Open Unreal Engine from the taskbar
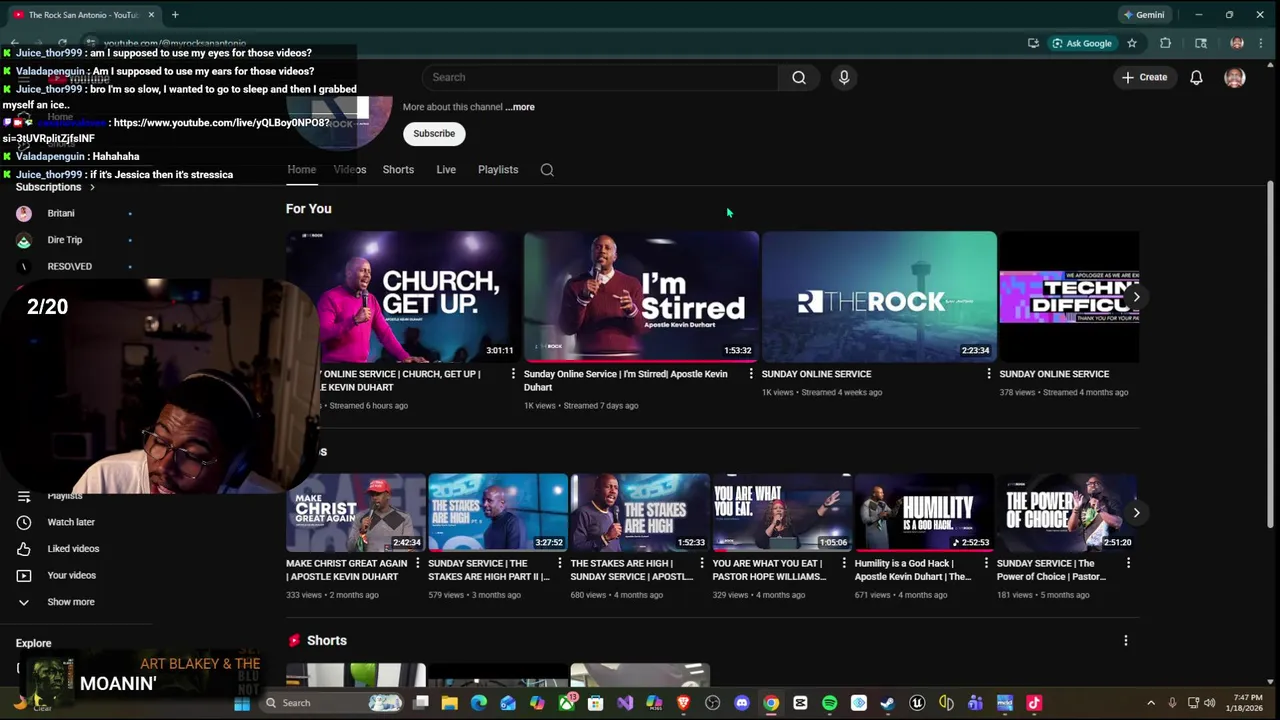 pyautogui.click(x=917, y=703)
